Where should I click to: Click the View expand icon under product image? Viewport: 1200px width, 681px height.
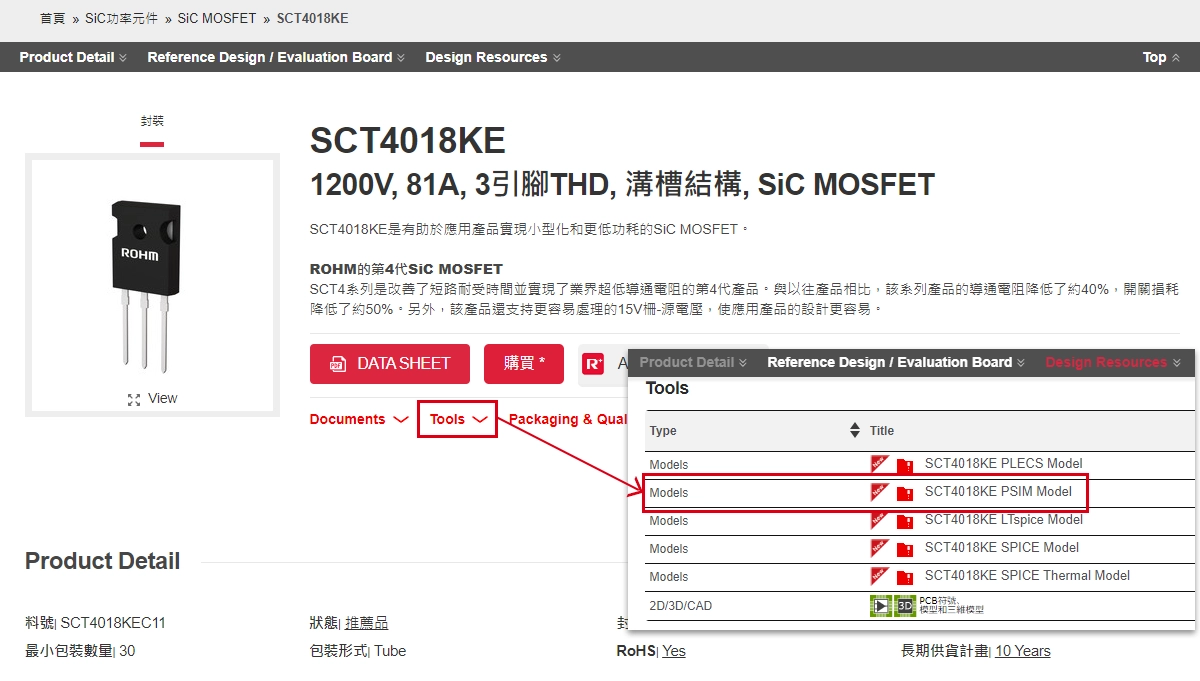tap(134, 399)
